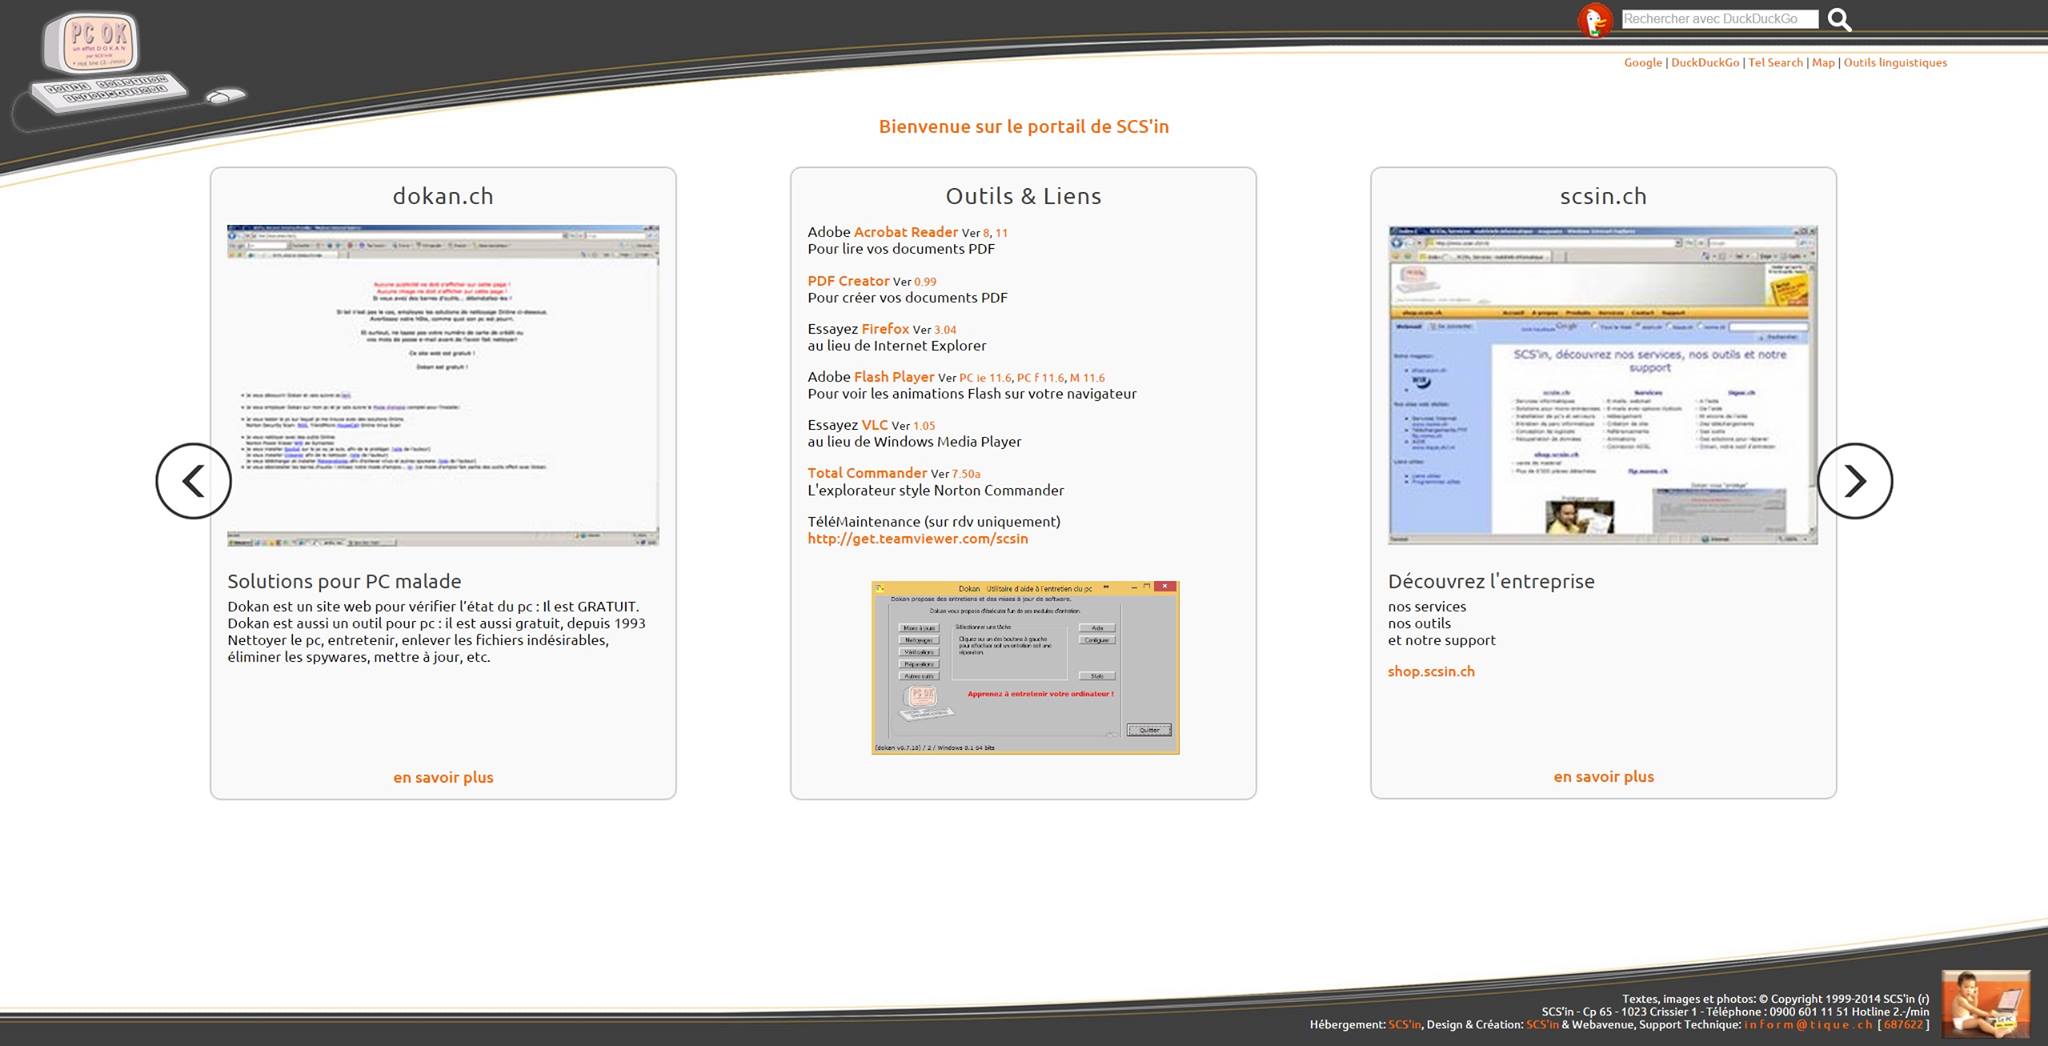Open the get.teamviewer.com/scsin link

pyautogui.click(x=918, y=539)
